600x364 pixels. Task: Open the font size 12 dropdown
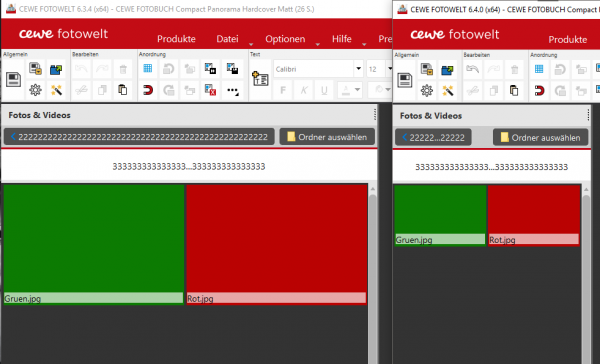389,69
